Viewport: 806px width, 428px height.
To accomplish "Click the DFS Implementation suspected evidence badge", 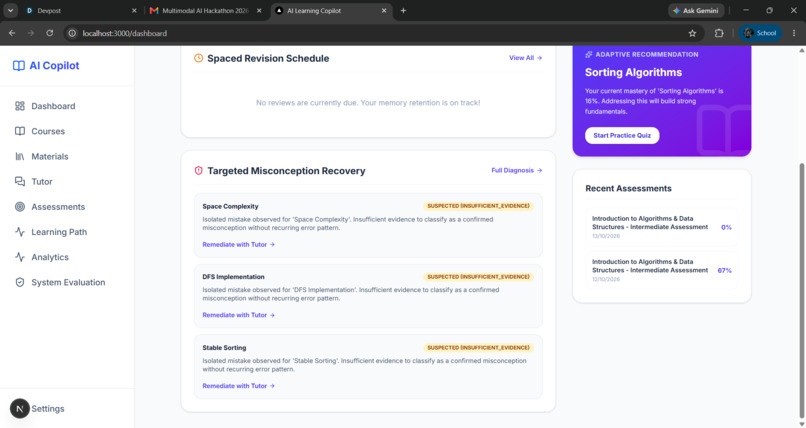I will click(479, 277).
